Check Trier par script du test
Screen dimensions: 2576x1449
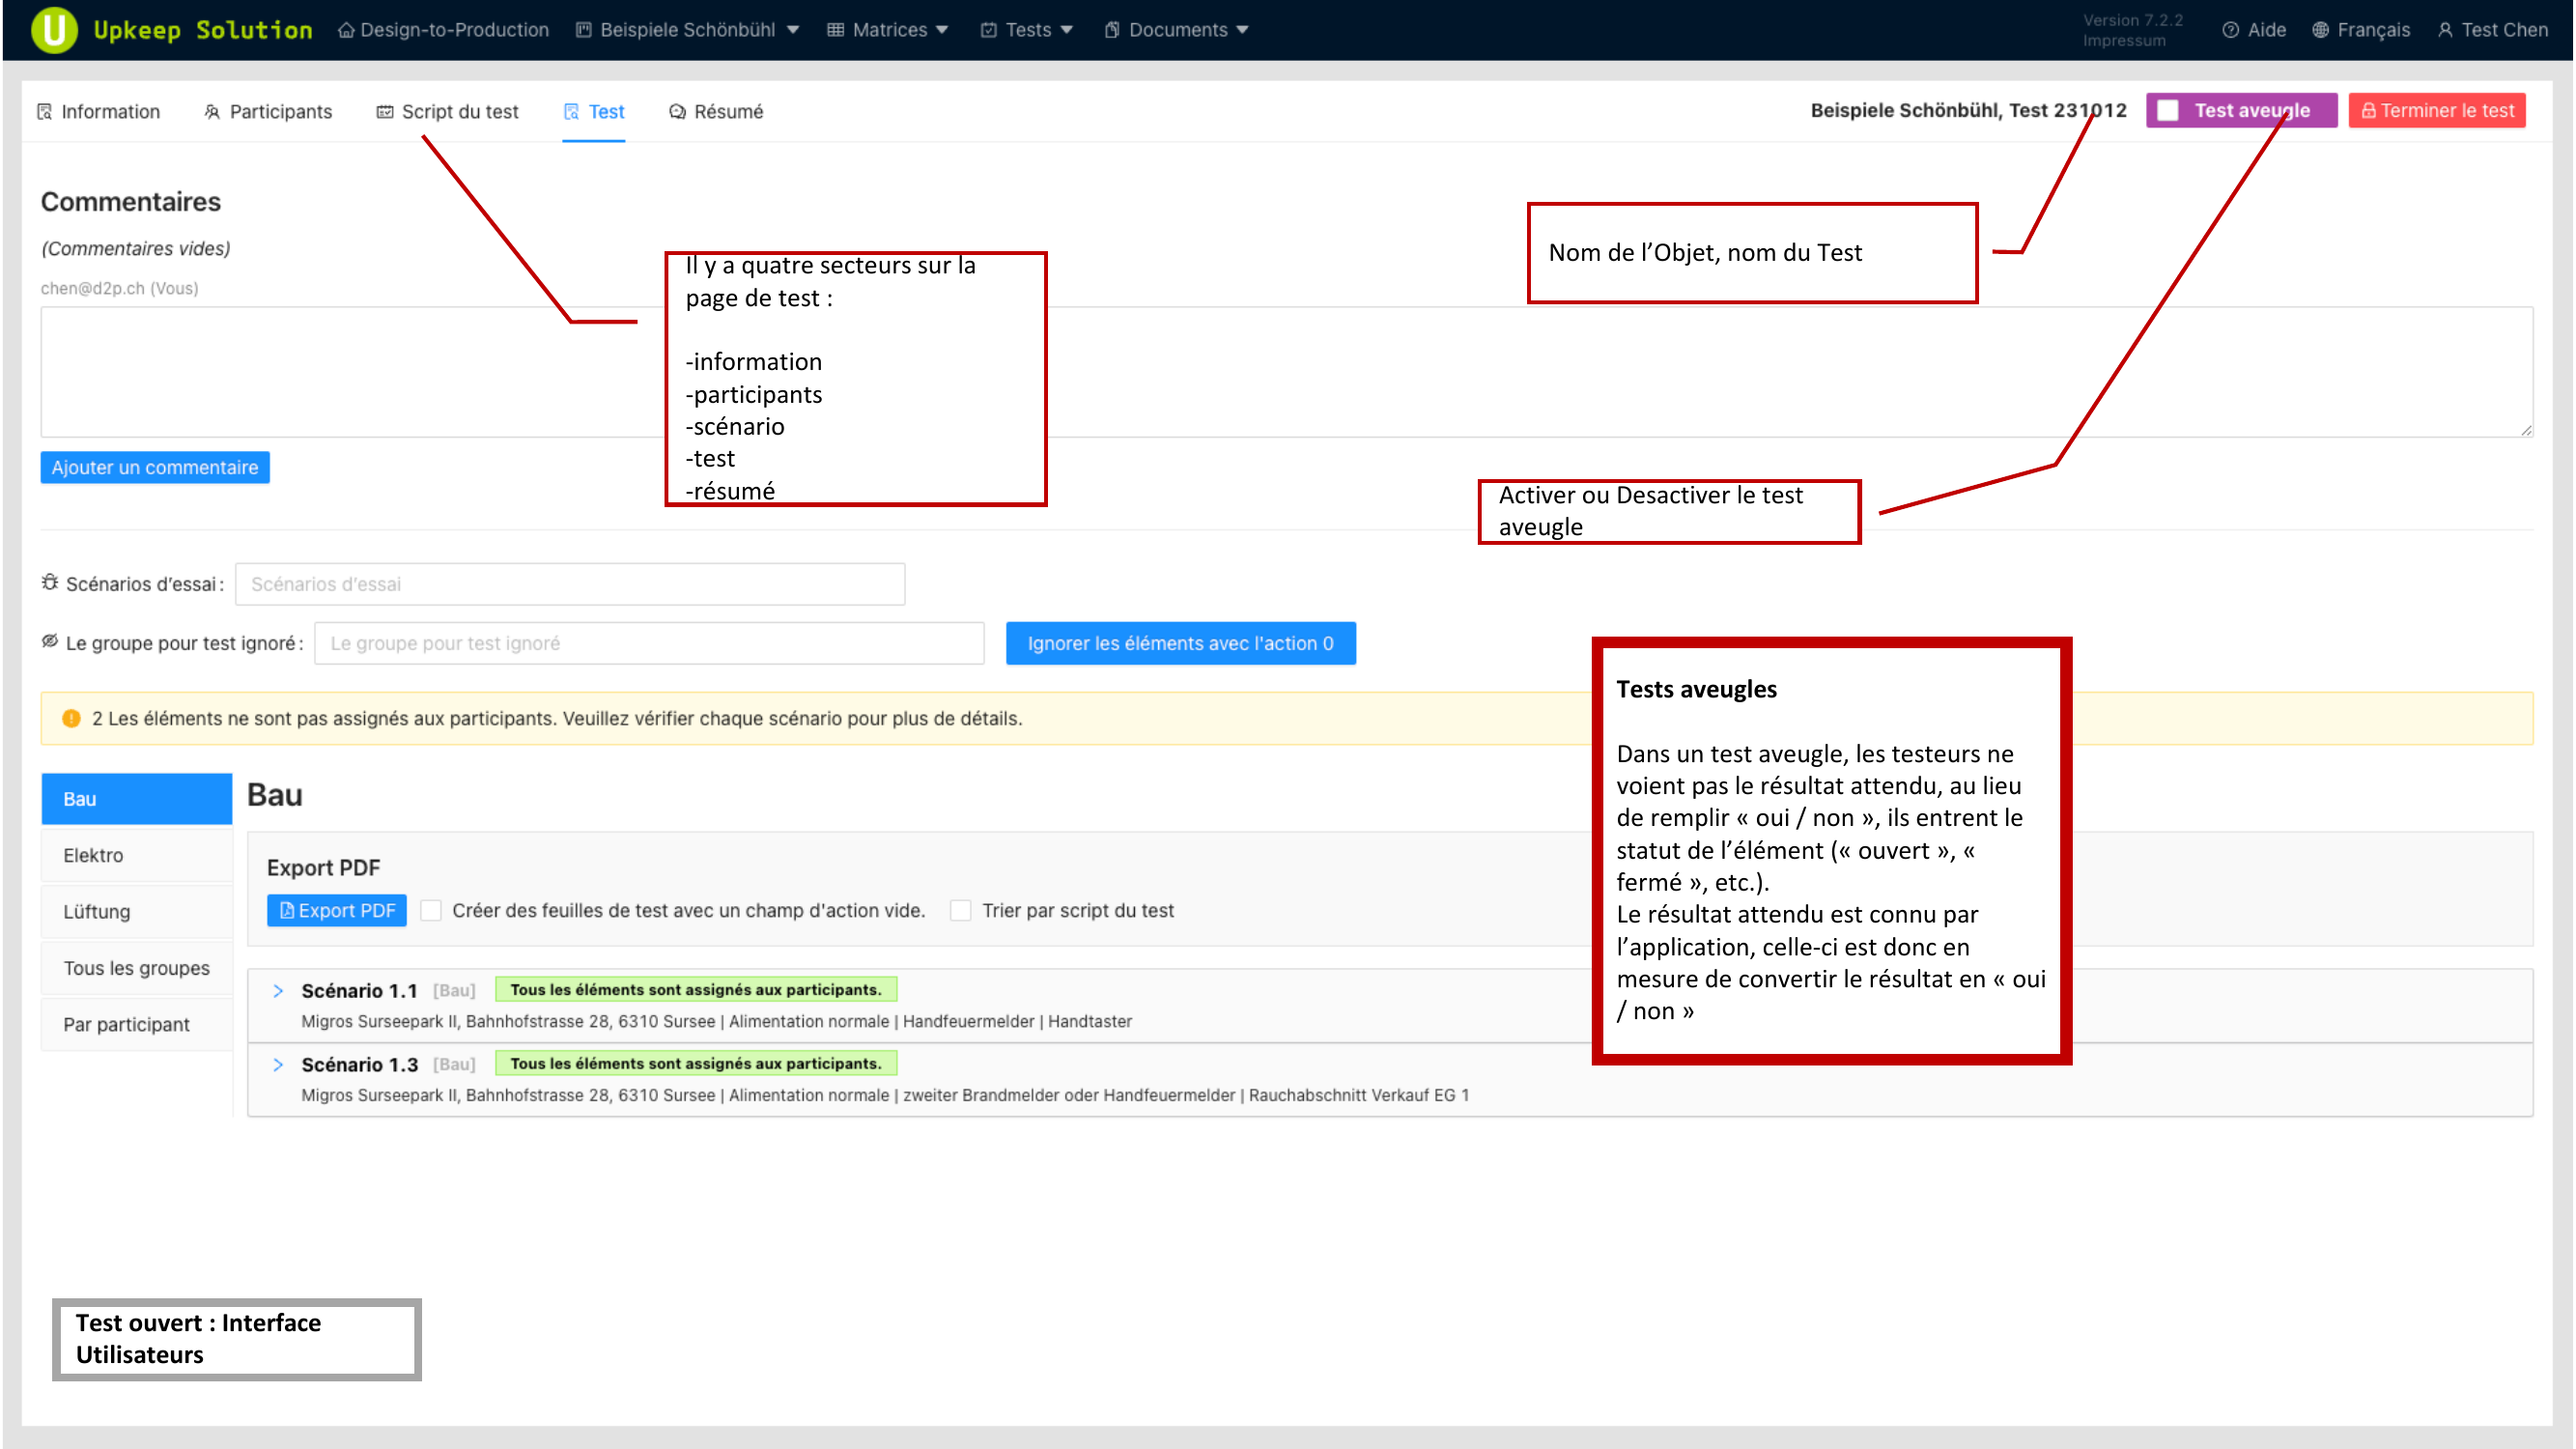pos(960,910)
